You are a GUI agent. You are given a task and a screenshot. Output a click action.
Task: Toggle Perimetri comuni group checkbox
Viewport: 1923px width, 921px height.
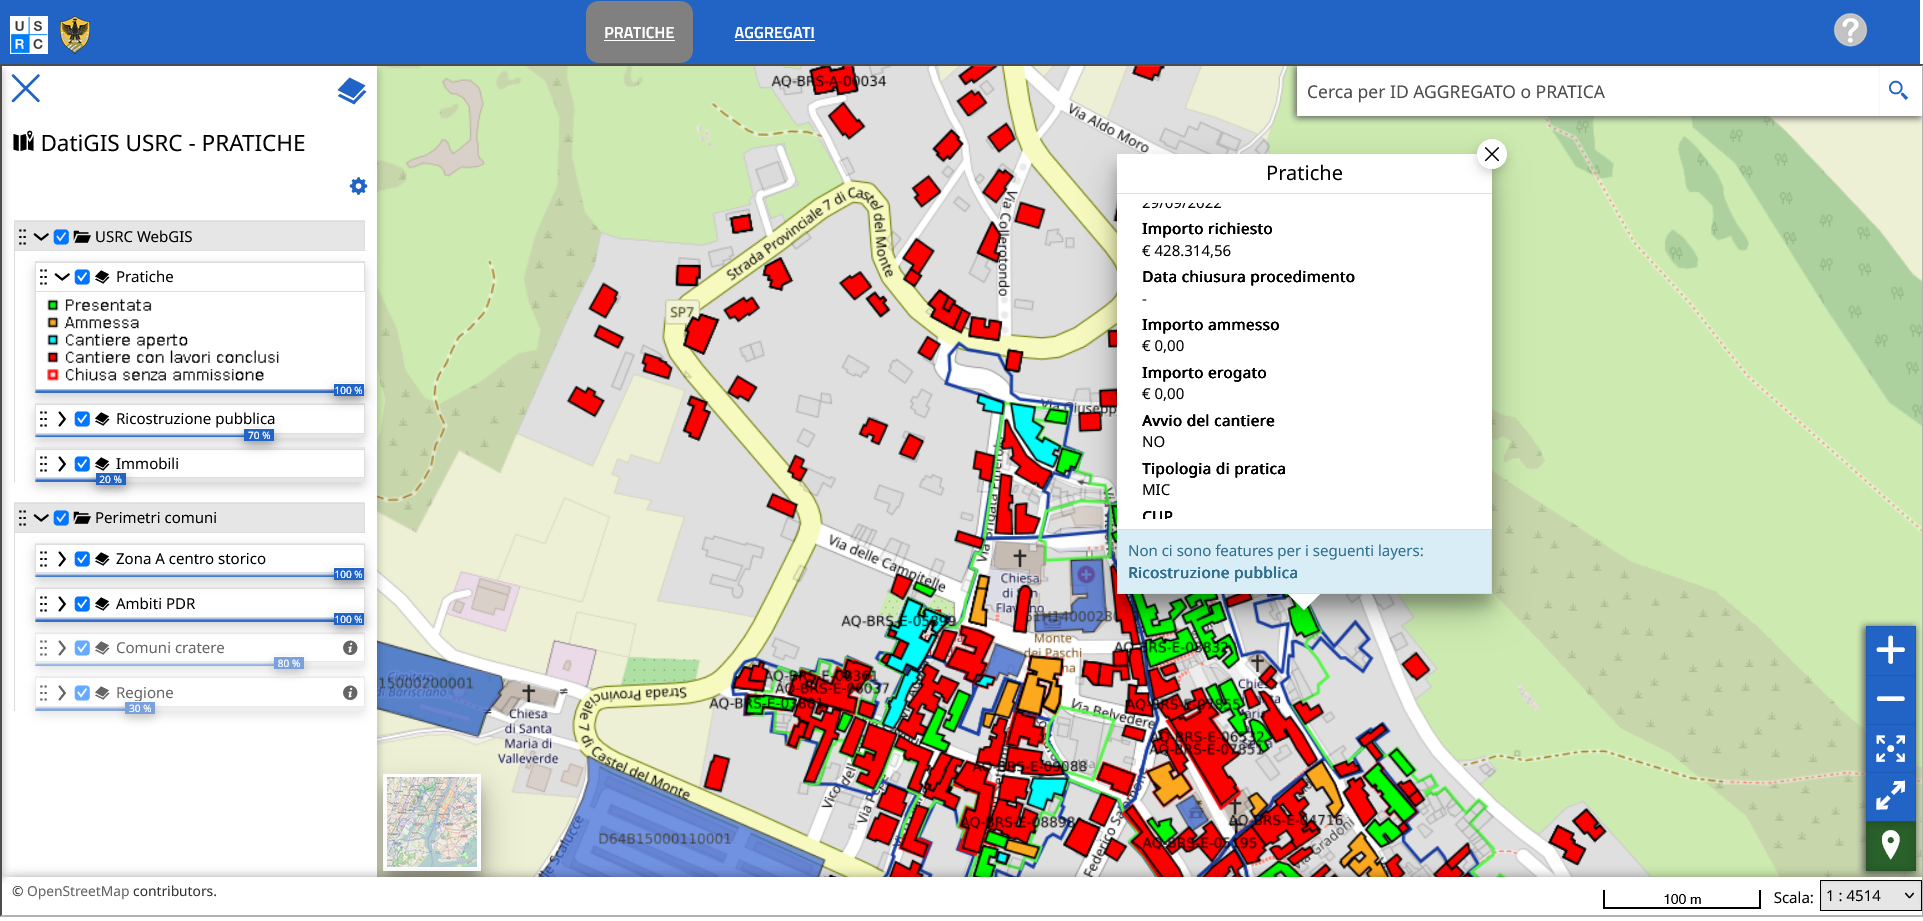[61, 518]
